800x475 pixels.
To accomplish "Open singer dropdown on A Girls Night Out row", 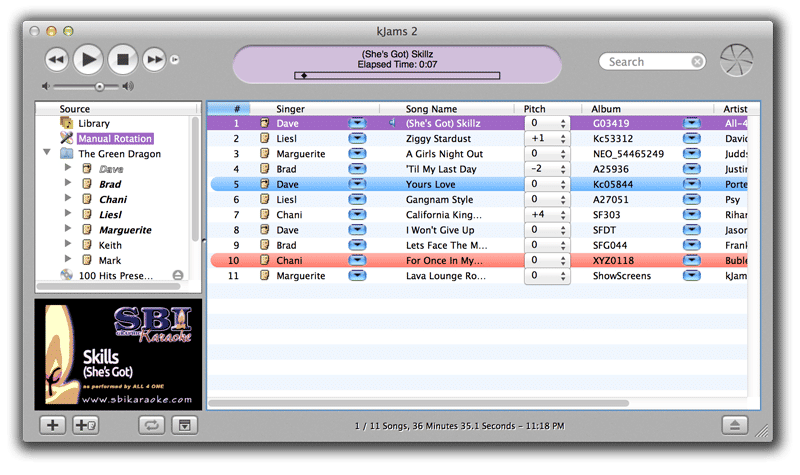I will 357,154.
